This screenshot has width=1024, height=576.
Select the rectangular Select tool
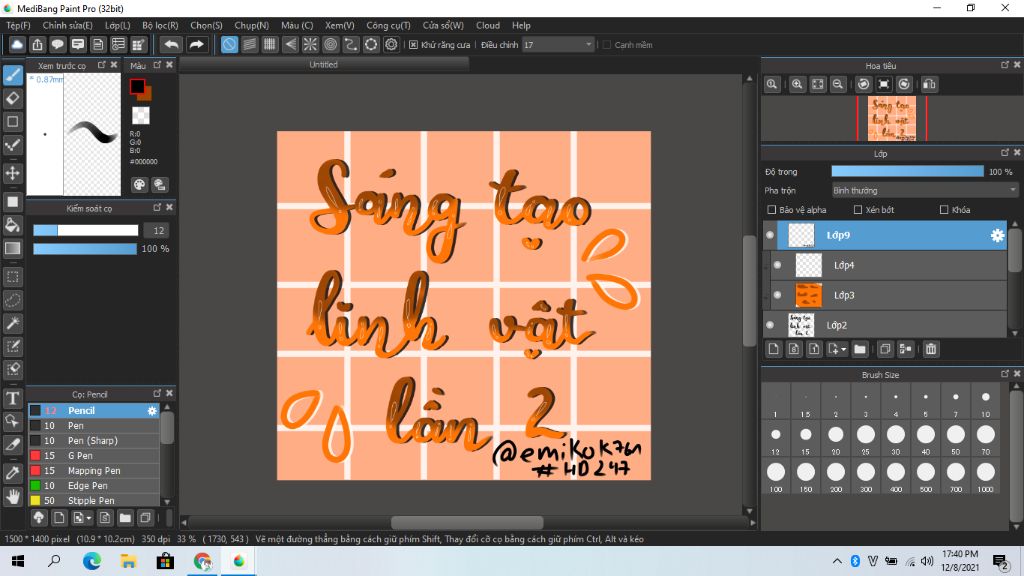[x=12, y=277]
